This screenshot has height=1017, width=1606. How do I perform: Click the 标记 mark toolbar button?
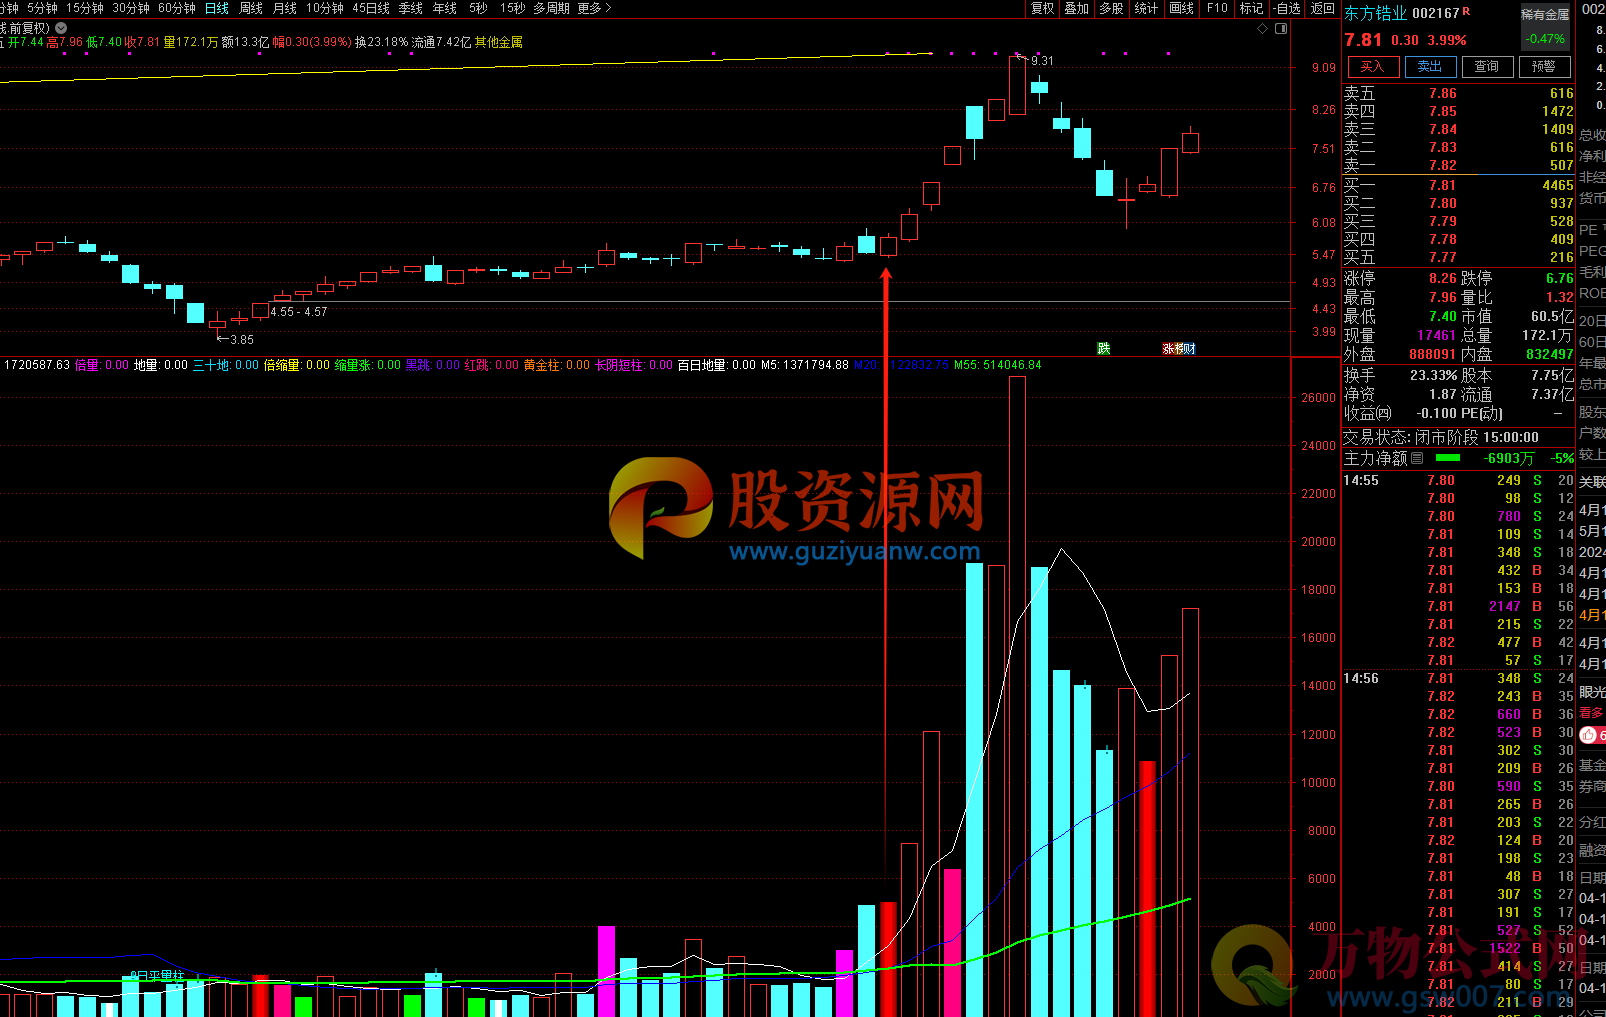click(x=1251, y=8)
